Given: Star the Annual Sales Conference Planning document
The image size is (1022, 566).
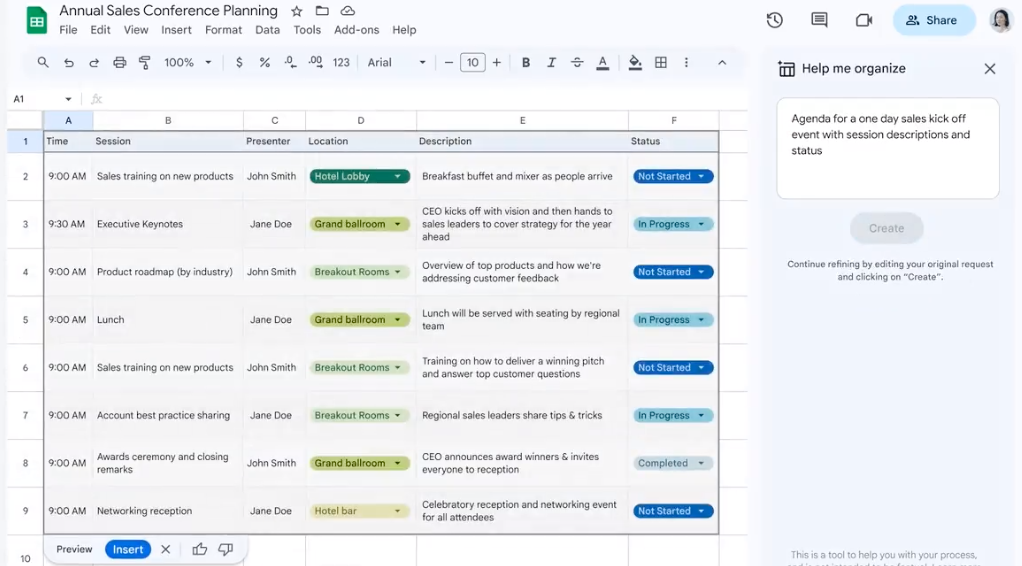Looking at the screenshot, I should click(x=297, y=11).
